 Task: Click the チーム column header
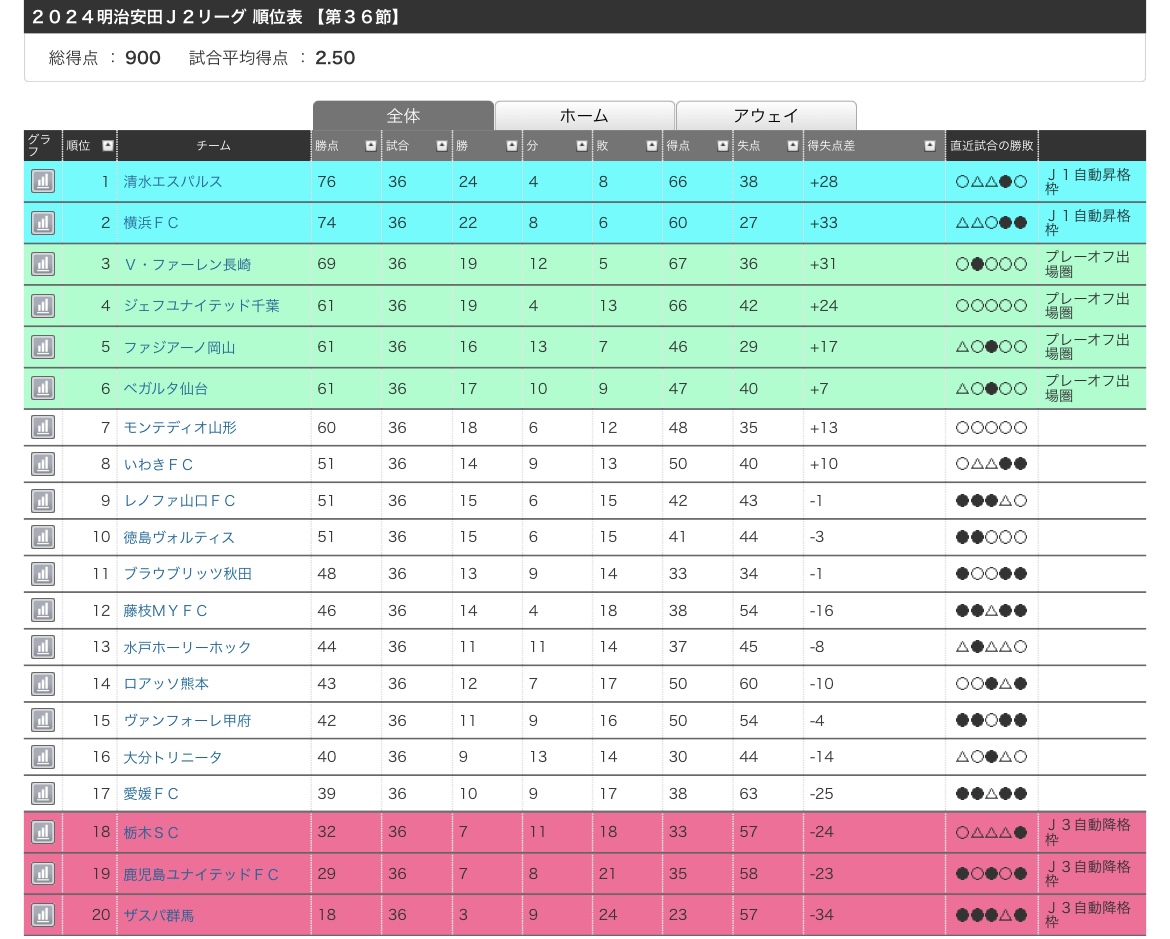[x=213, y=146]
